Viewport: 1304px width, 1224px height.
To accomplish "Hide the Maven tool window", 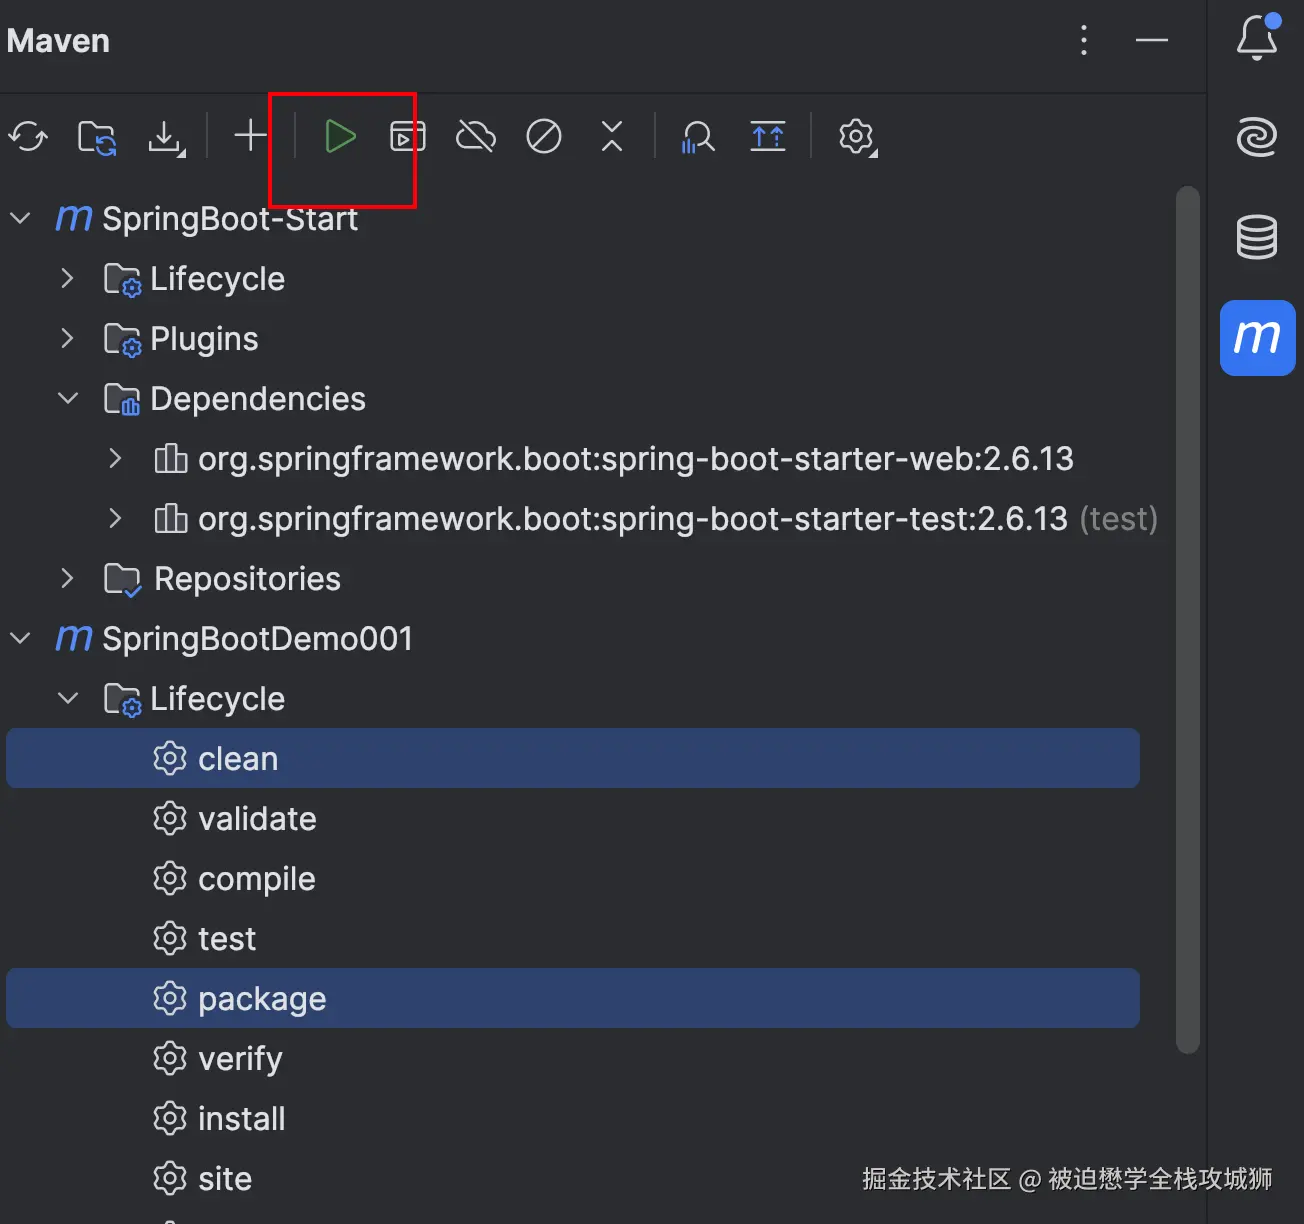I will pyautogui.click(x=1152, y=40).
